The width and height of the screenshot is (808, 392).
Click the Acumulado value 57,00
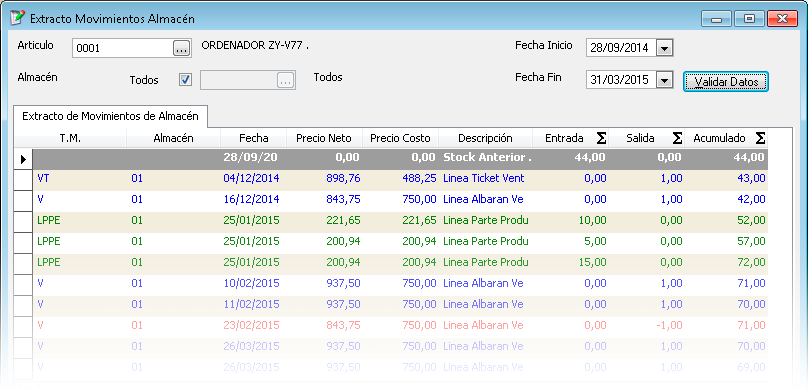[751, 241]
